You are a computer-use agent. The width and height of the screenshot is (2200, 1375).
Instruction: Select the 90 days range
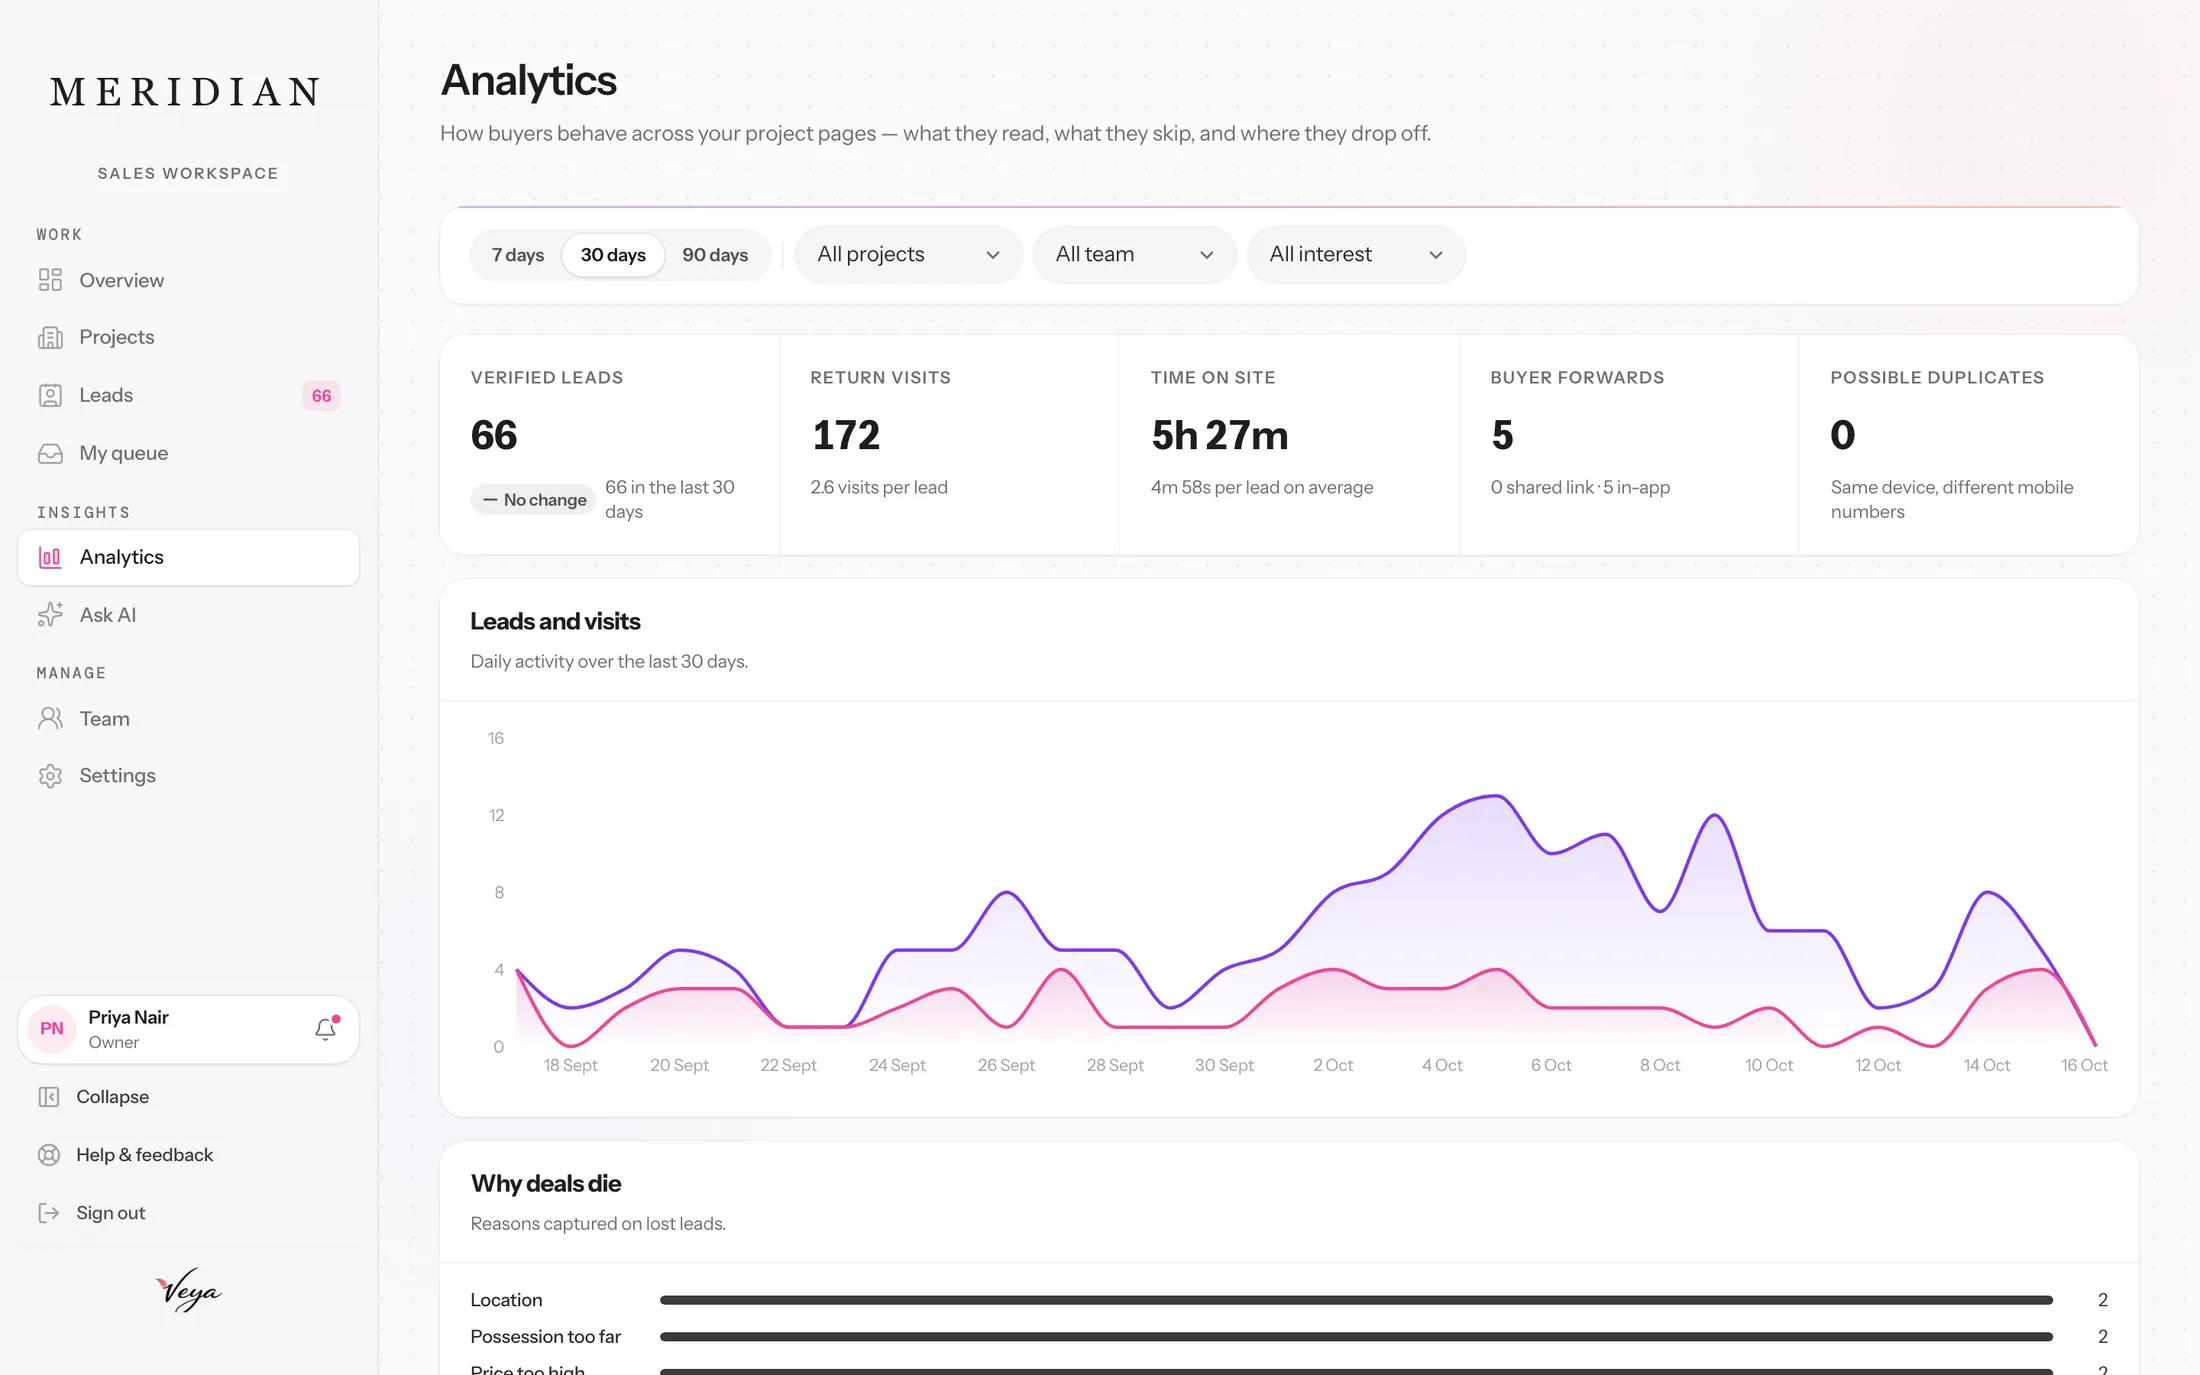coord(715,255)
